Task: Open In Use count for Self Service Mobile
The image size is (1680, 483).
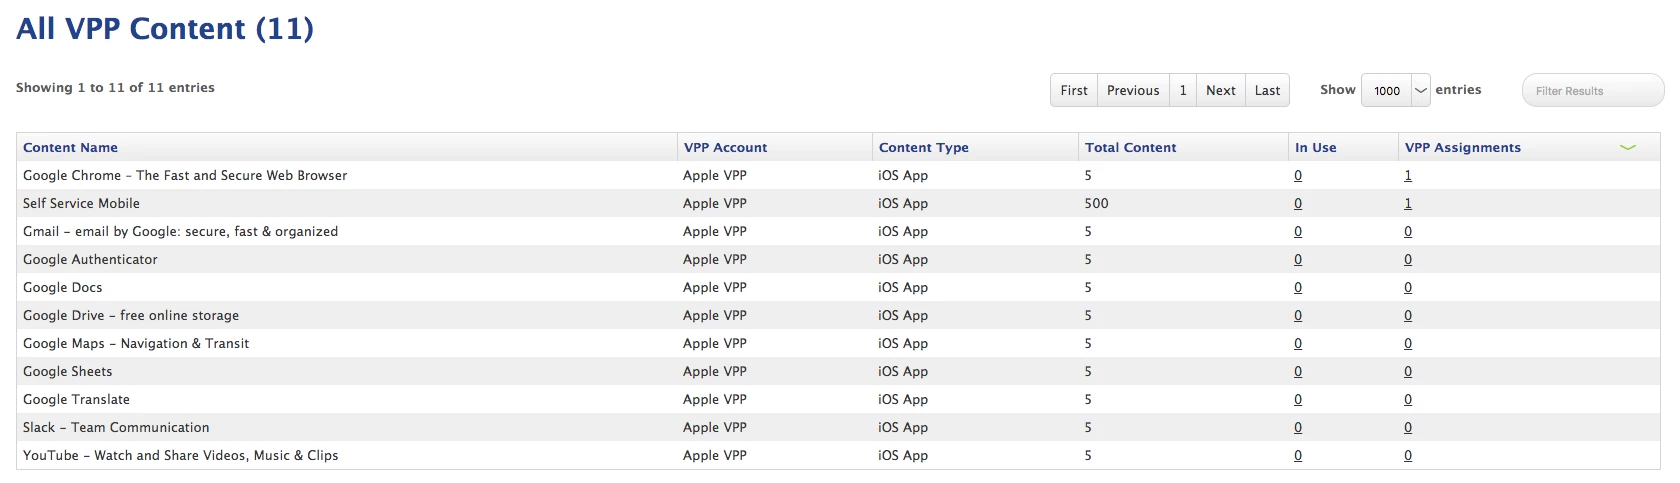Action: click(x=1298, y=203)
